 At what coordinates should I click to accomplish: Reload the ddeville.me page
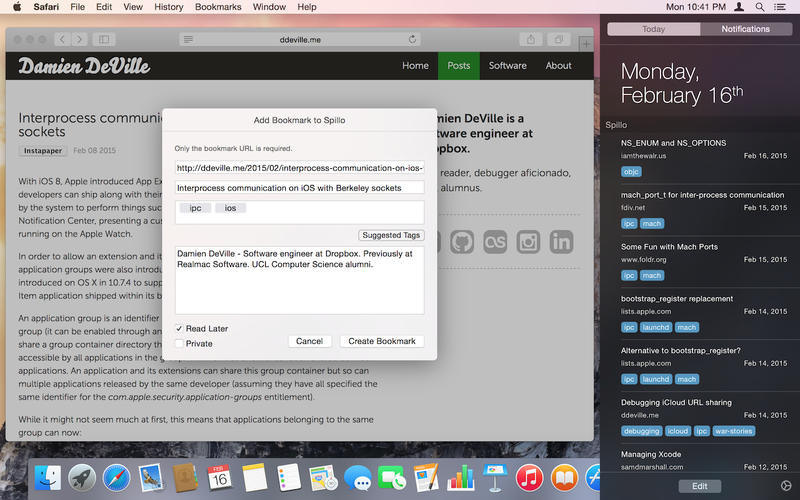(x=412, y=39)
